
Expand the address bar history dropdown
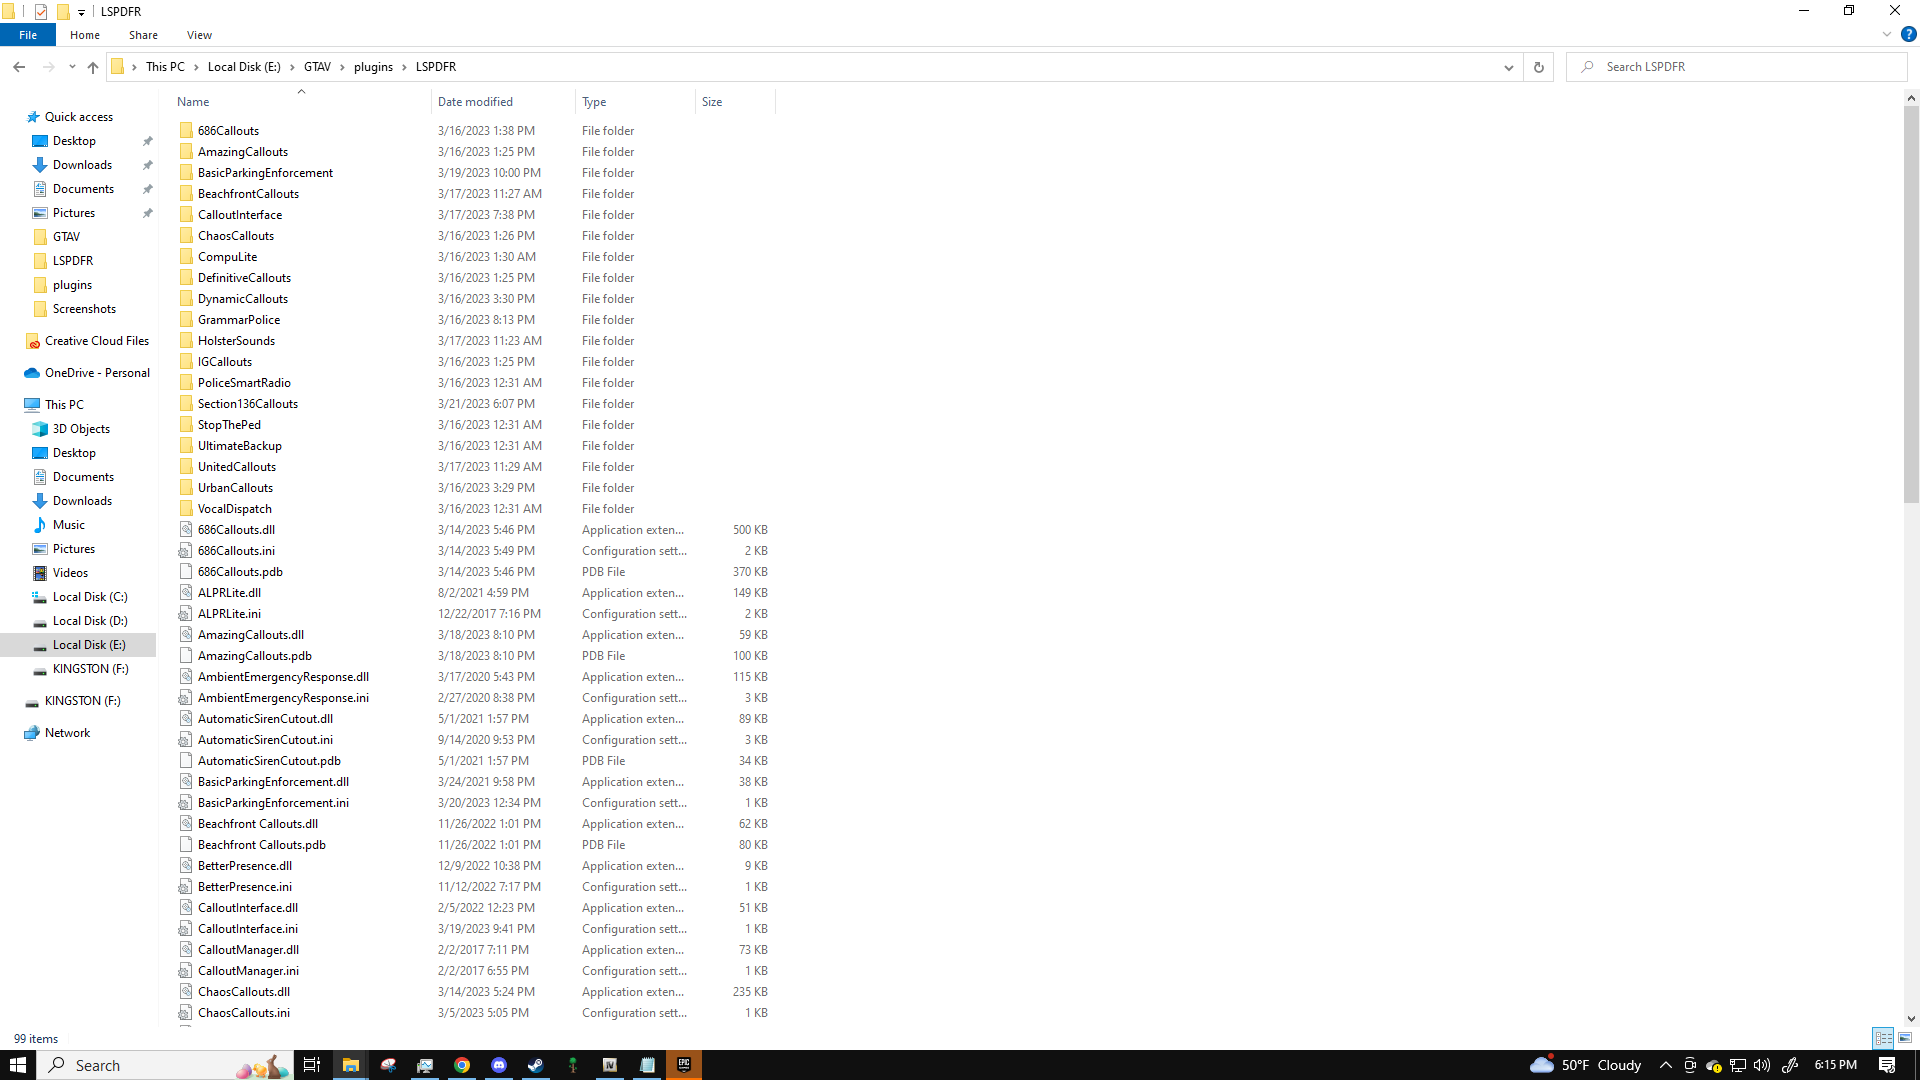pos(1508,67)
